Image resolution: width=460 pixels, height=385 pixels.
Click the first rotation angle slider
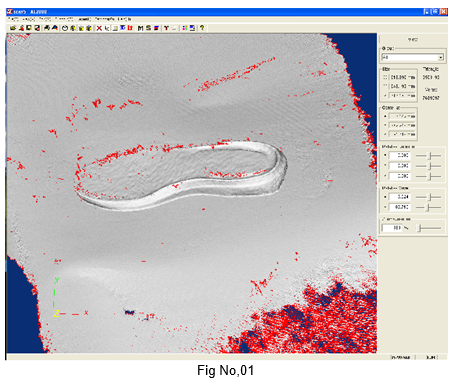point(428,155)
